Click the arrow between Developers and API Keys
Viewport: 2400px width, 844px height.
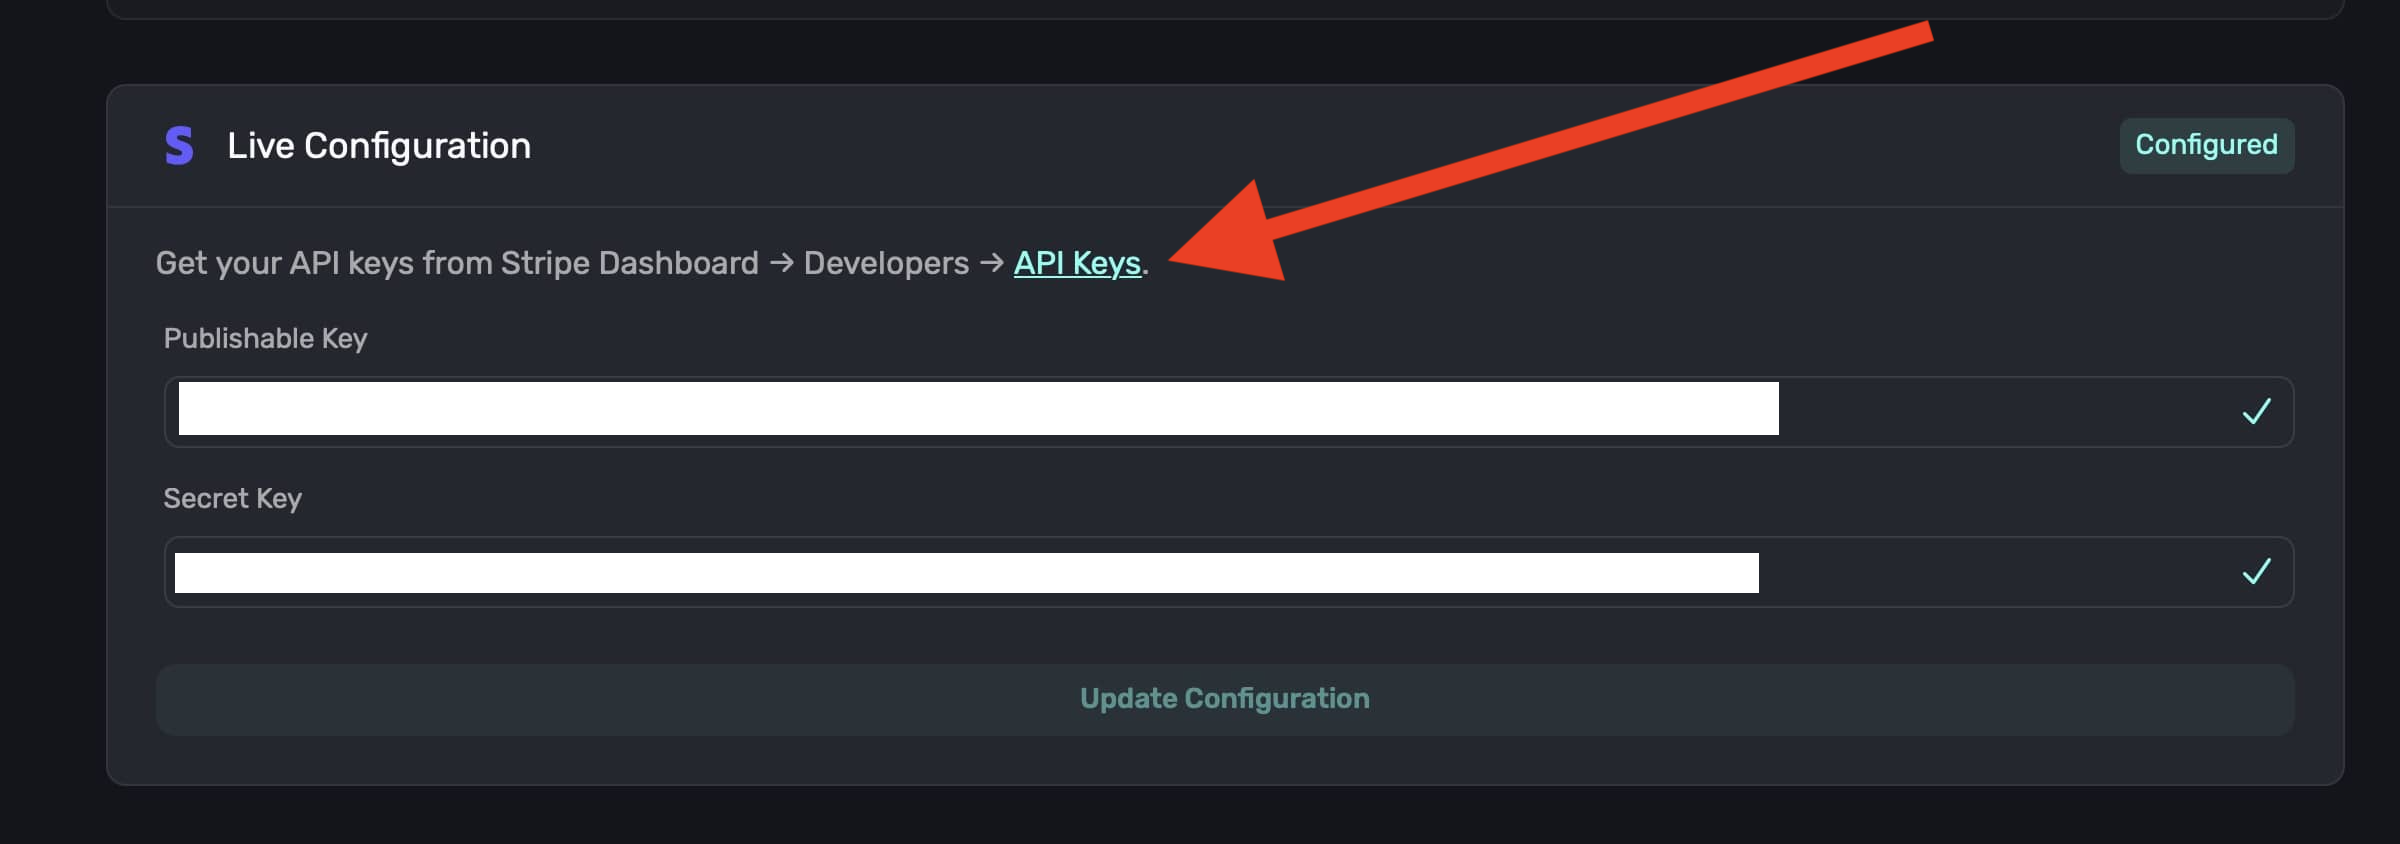(x=992, y=263)
